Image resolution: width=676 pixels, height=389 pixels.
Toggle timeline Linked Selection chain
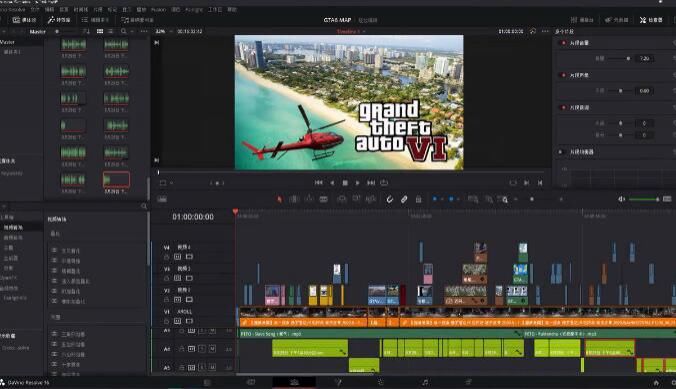tap(404, 199)
